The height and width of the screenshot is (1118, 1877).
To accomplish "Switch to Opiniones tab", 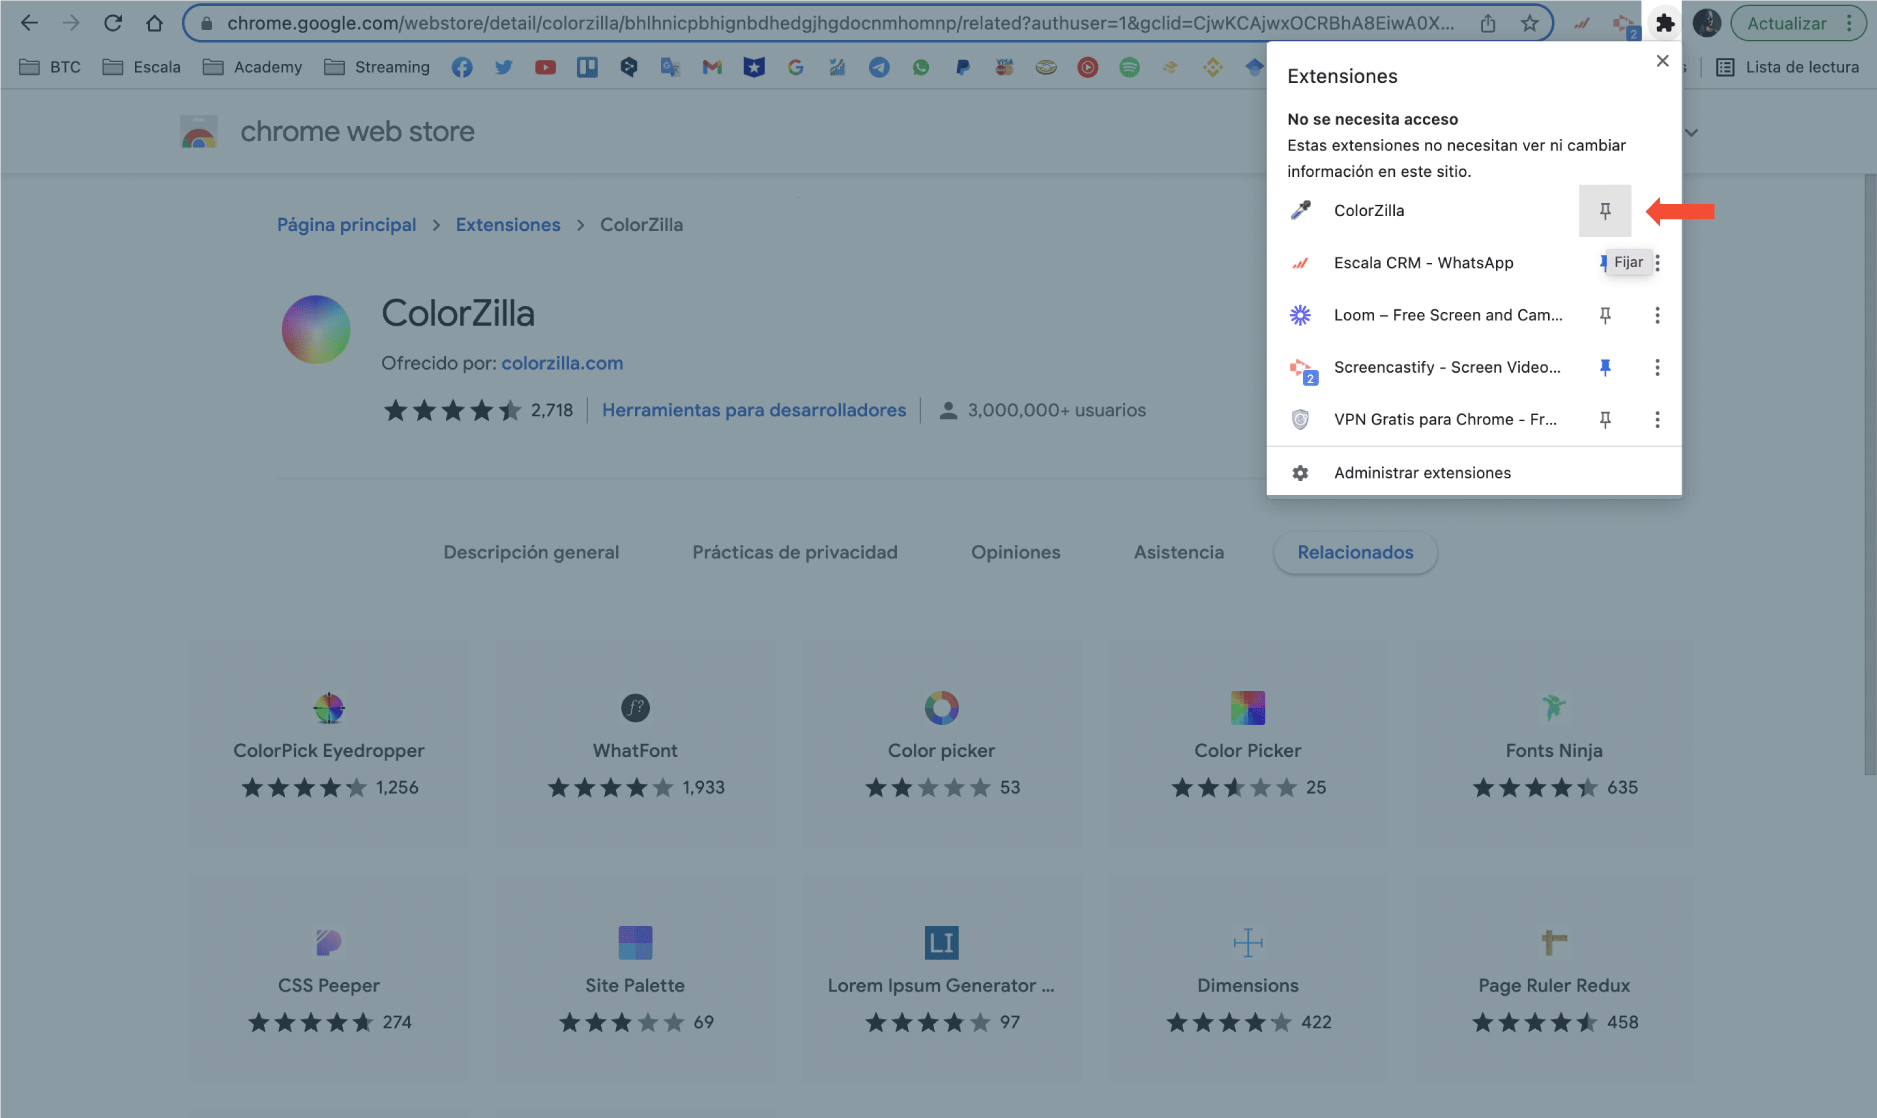I will 1016,552.
